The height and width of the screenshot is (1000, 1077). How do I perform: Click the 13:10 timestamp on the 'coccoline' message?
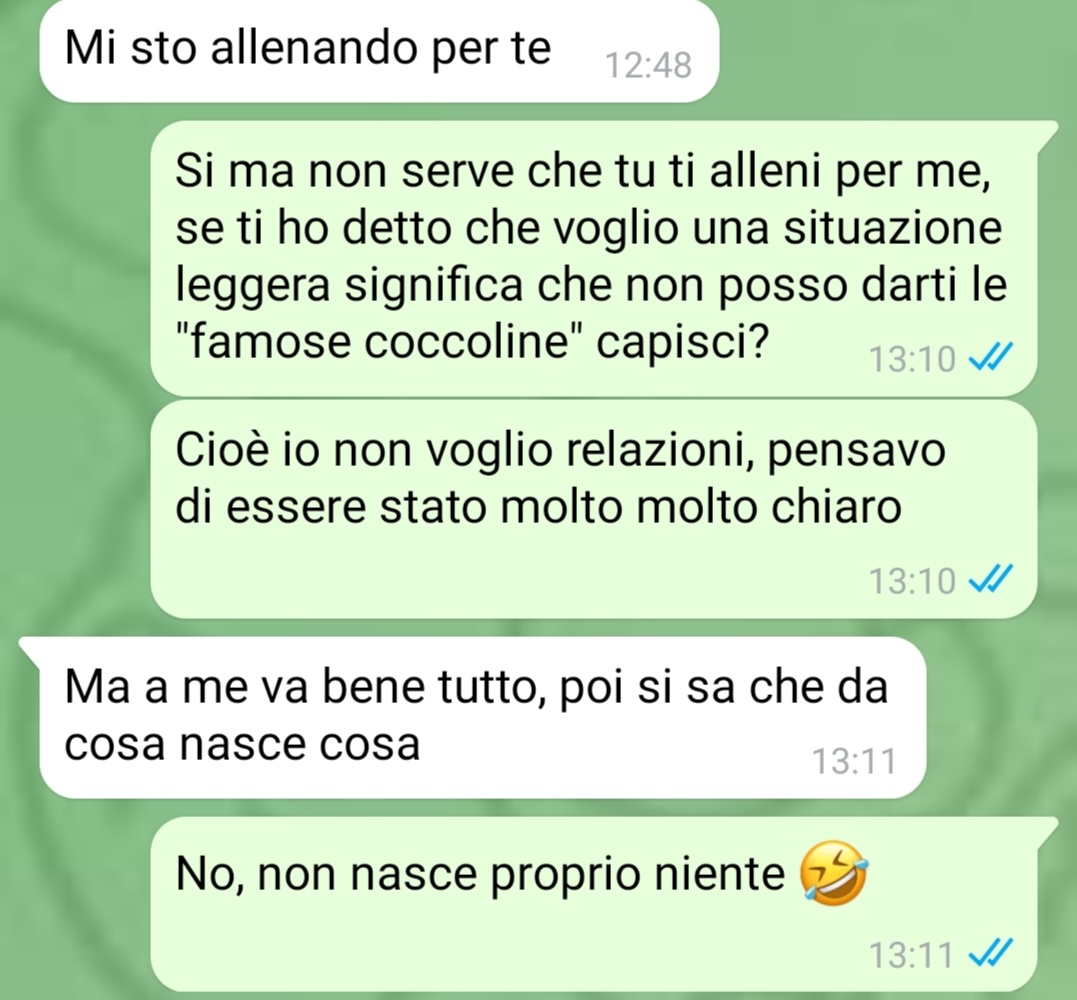[x=912, y=359]
